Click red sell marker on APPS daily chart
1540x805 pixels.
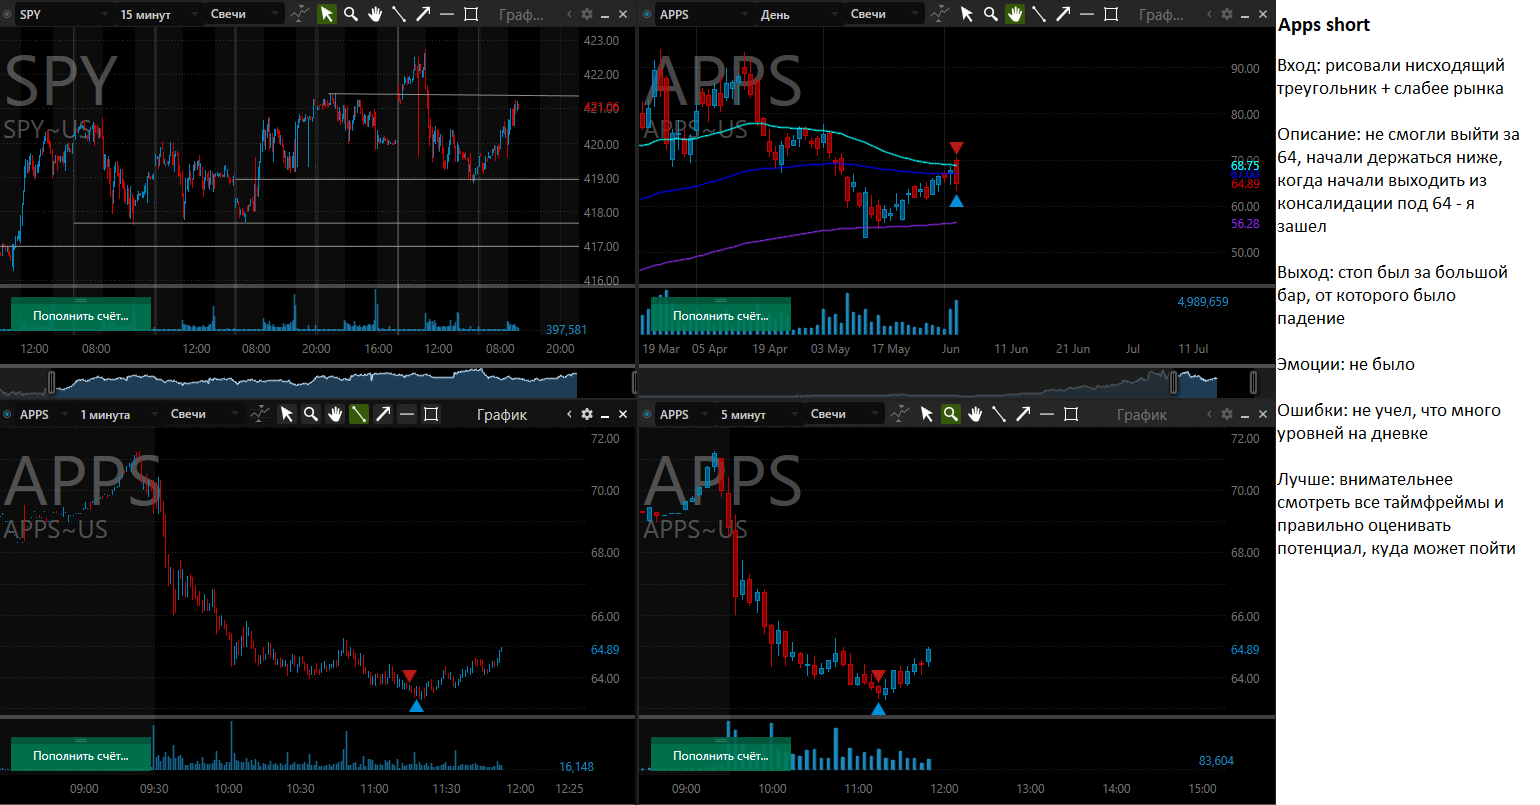pos(956,148)
